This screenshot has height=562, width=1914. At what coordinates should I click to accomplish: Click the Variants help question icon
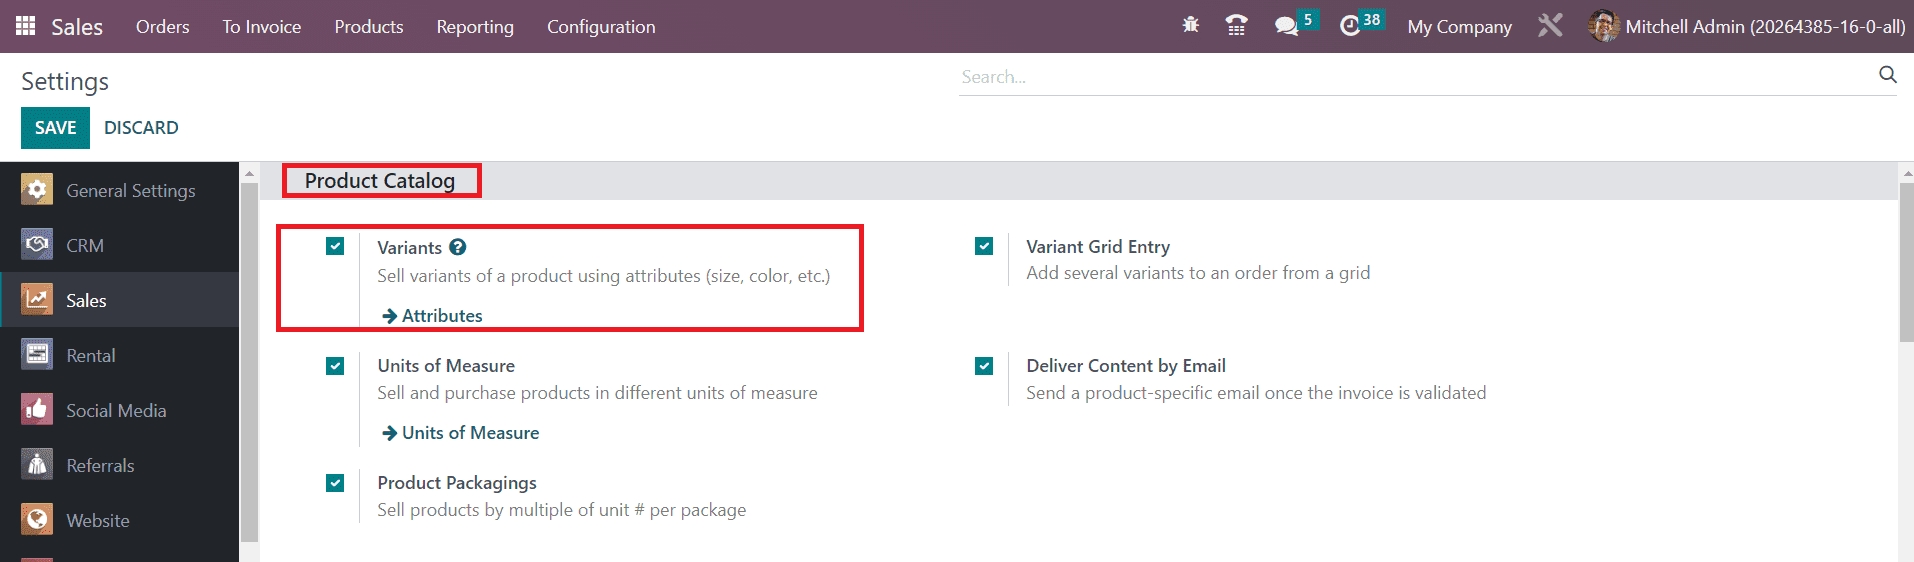coord(458,247)
